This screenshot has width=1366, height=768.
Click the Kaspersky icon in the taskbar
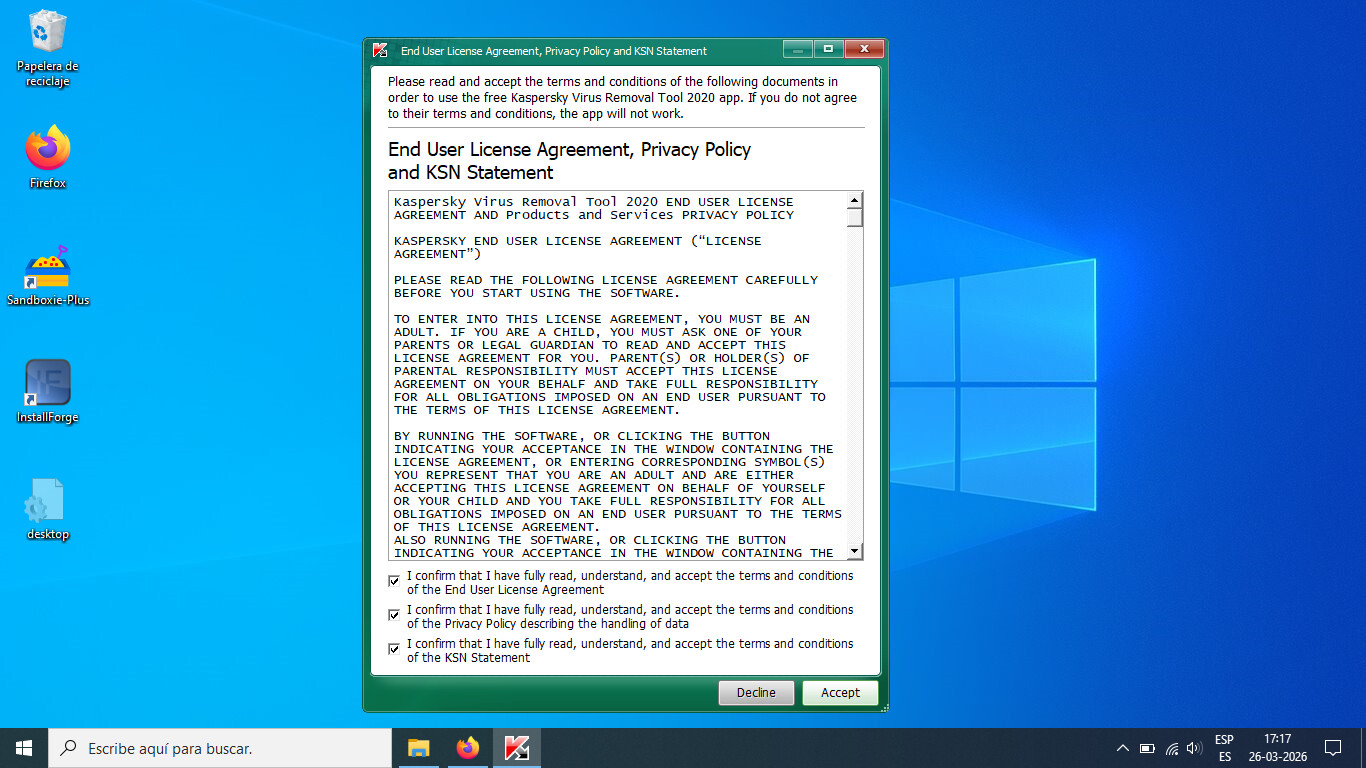pos(516,748)
